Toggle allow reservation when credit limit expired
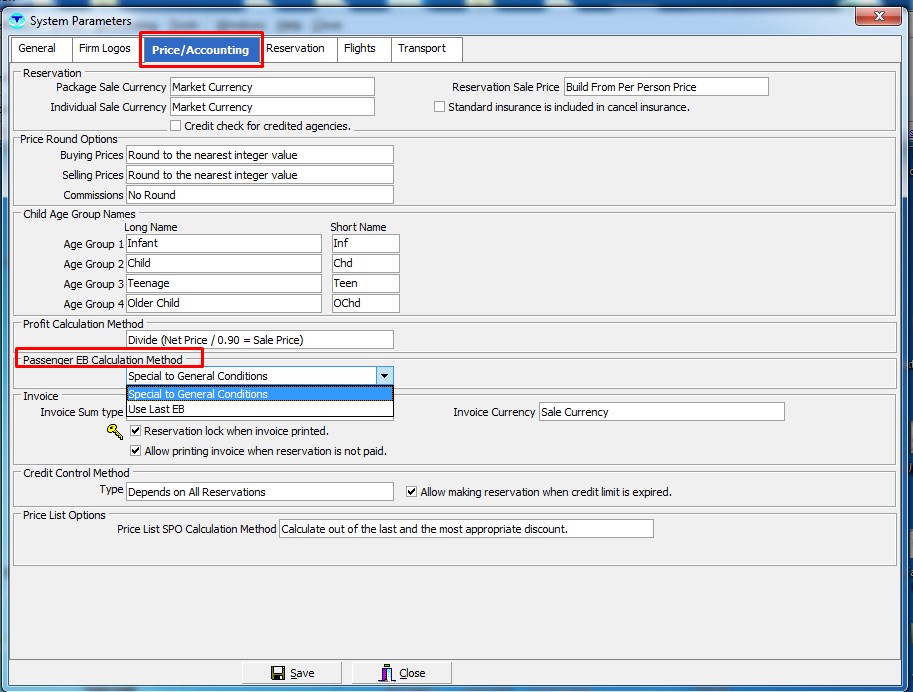This screenshot has width=913, height=692. coord(412,492)
